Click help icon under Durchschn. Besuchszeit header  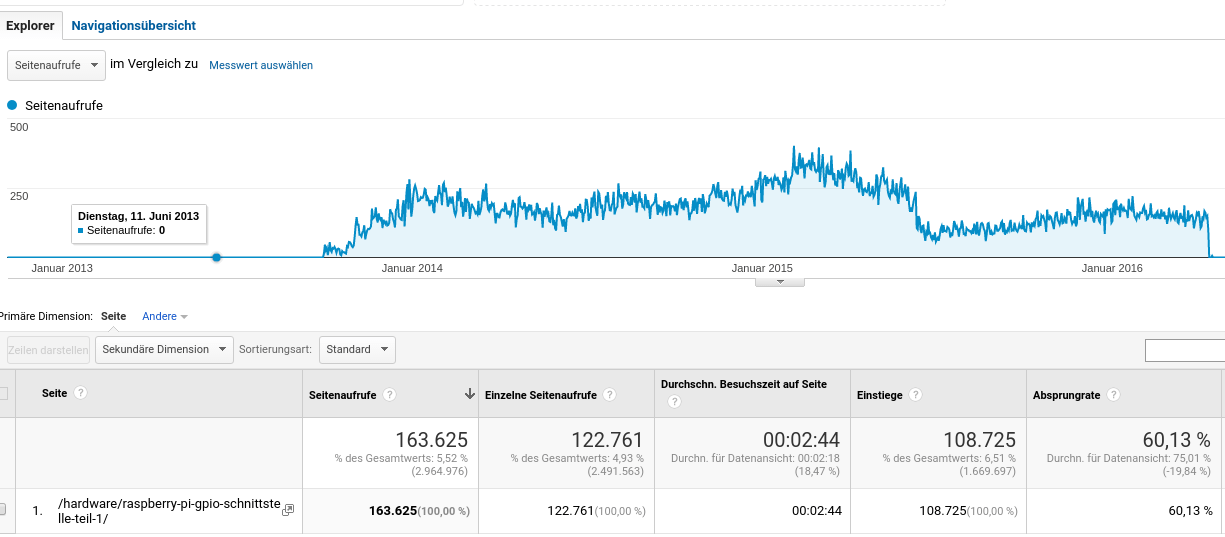[674, 402]
